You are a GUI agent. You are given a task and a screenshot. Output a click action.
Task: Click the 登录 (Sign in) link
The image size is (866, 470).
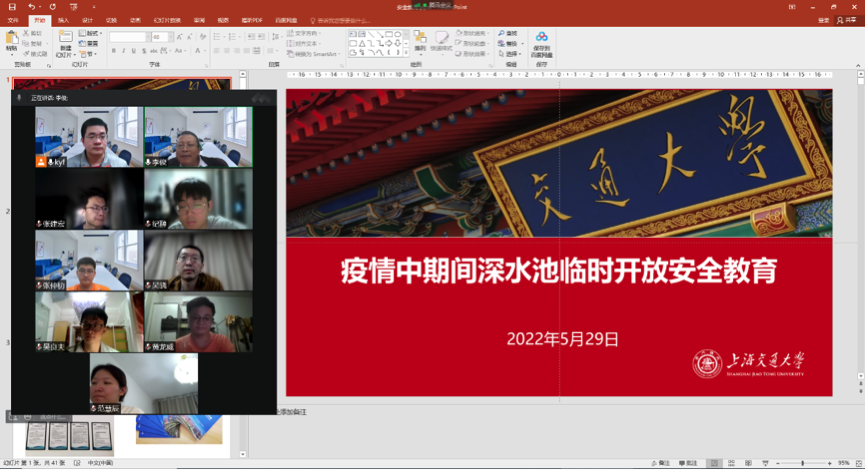coord(824,20)
